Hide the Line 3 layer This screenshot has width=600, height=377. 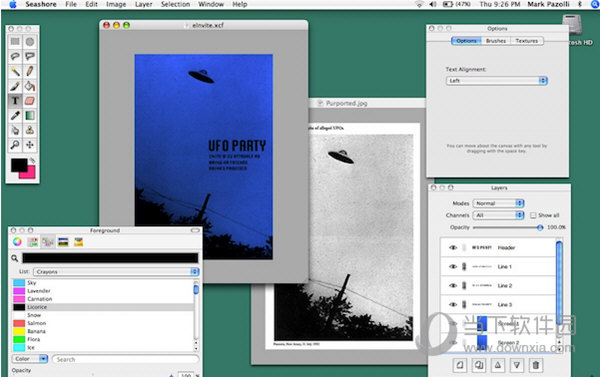[453, 305]
